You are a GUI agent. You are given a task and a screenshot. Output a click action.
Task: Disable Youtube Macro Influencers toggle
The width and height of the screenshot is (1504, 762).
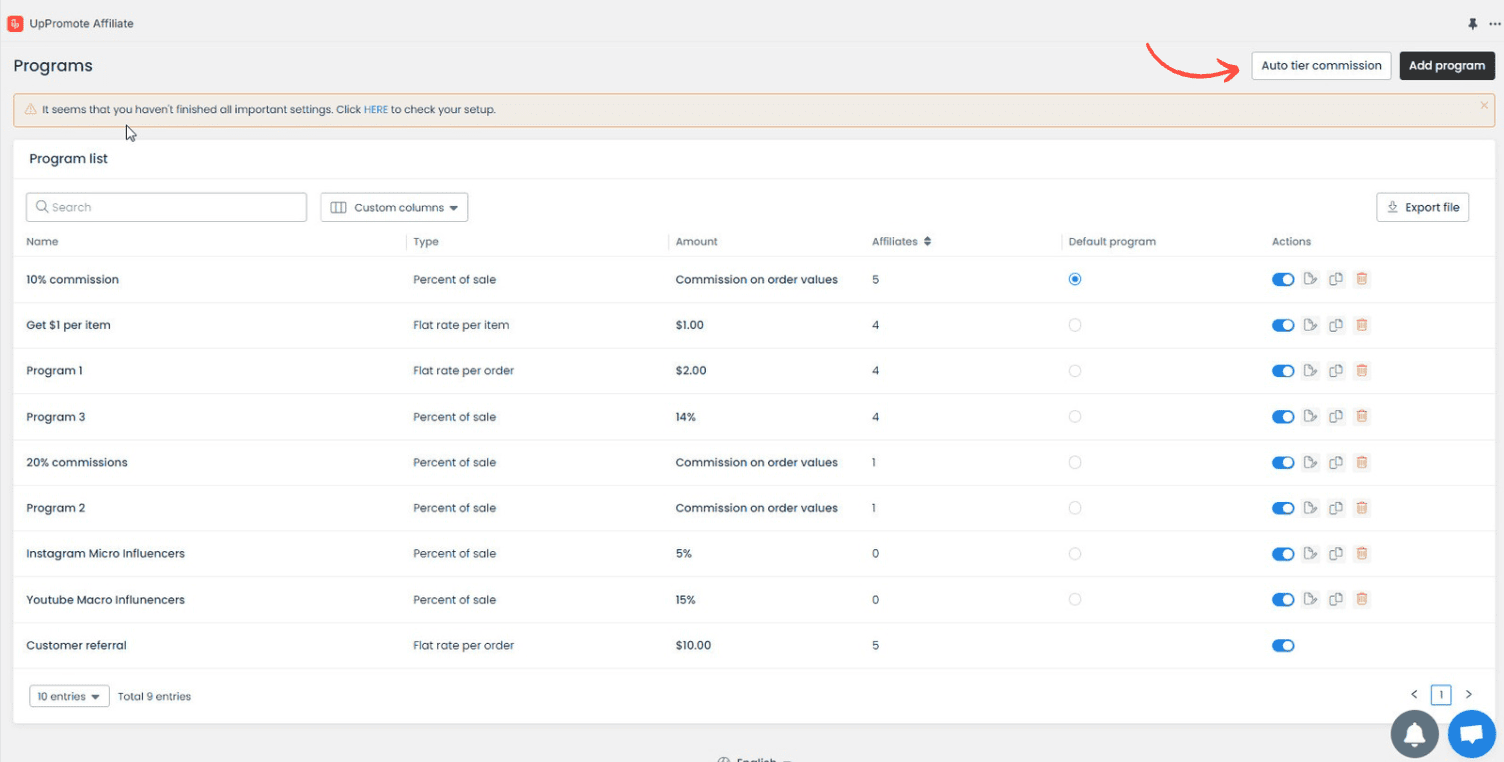(1283, 599)
